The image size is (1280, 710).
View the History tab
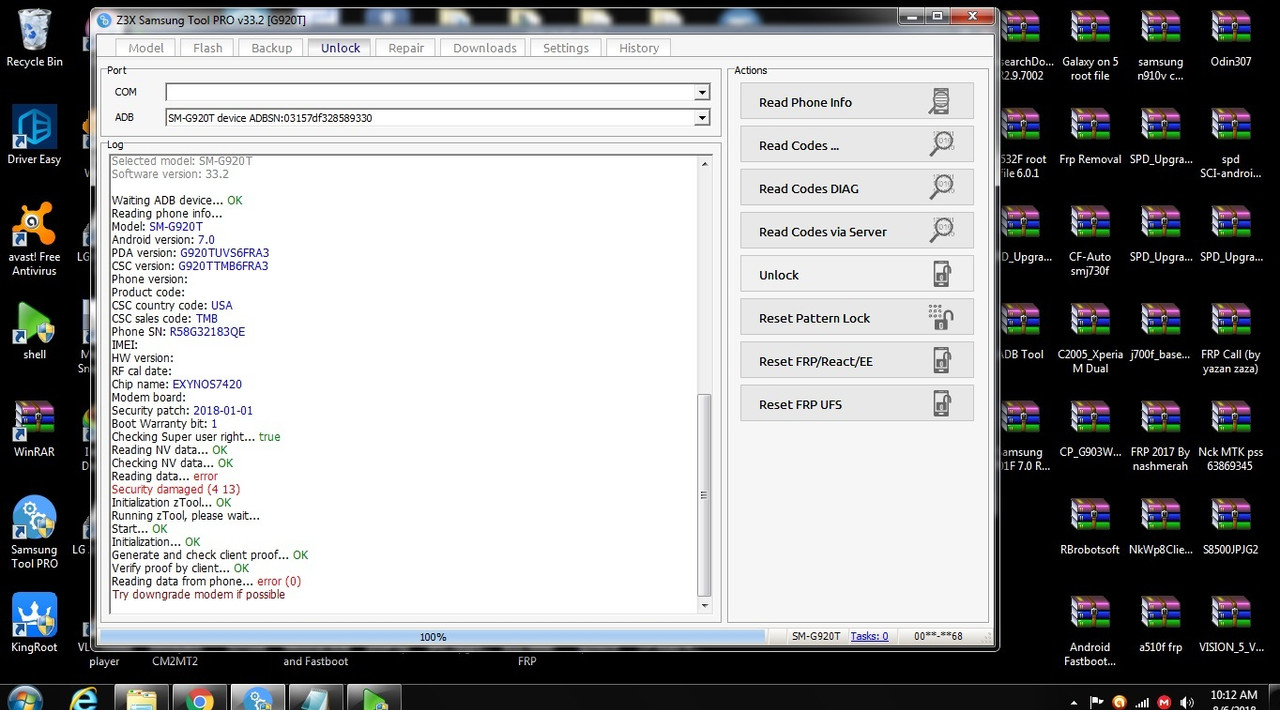point(639,48)
